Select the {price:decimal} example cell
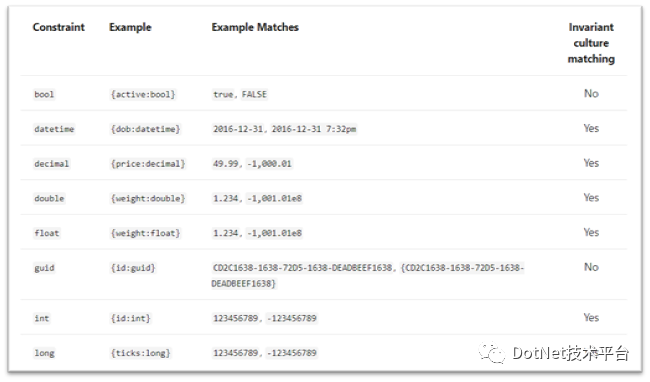The image size is (650, 382). click(148, 164)
